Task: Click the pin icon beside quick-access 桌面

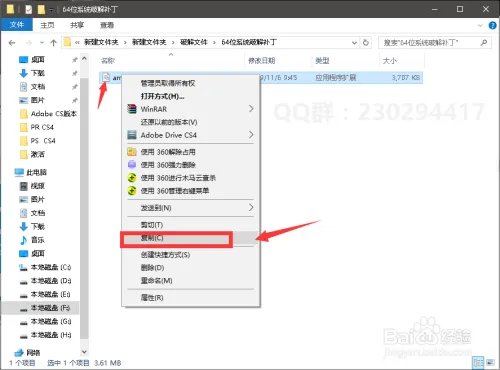Action: click(75, 60)
